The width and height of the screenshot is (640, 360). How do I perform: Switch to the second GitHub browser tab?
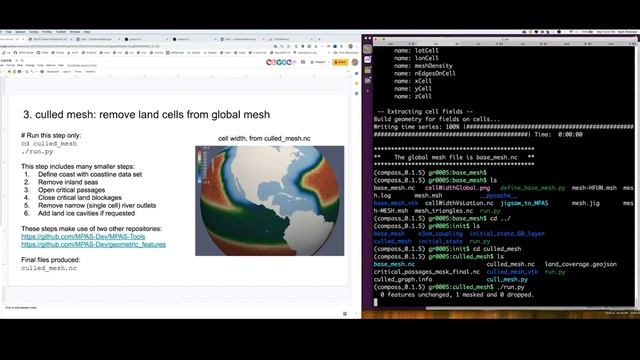click(194, 39)
